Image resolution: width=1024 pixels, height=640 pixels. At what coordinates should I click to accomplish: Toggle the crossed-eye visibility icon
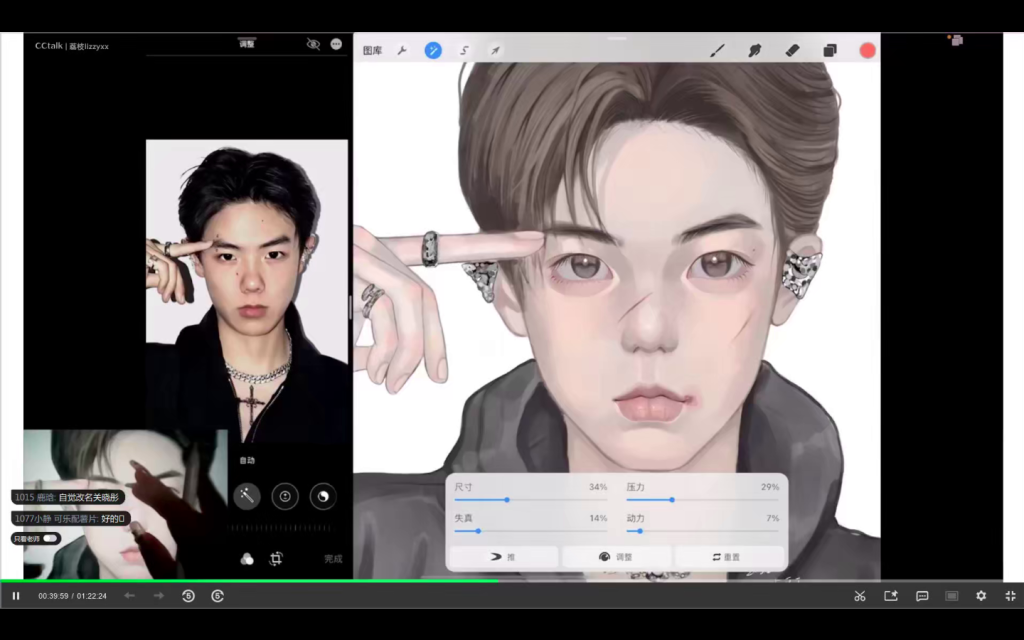pyautogui.click(x=313, y=44)
